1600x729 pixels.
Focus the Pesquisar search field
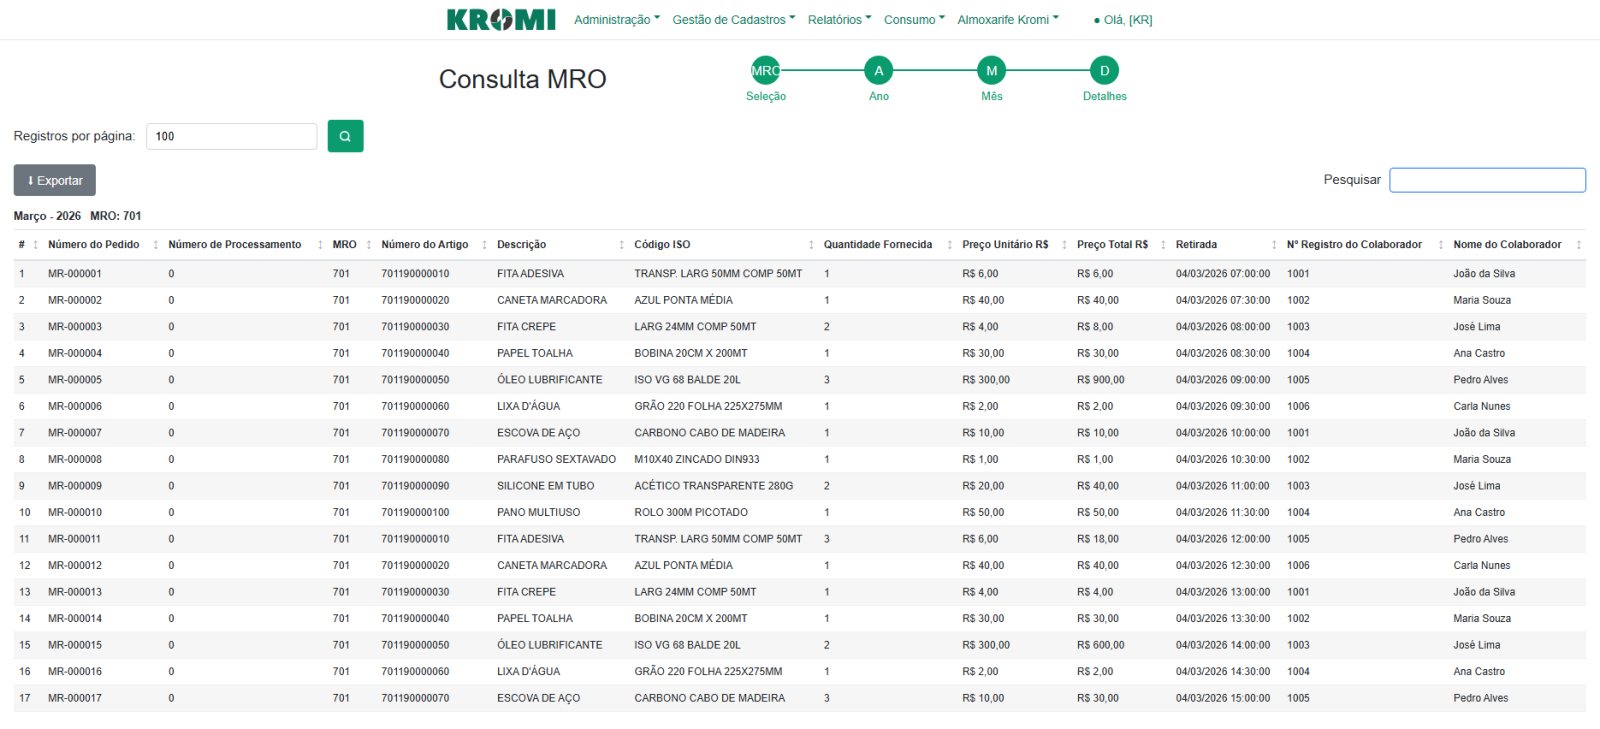tap(1487, 180)
